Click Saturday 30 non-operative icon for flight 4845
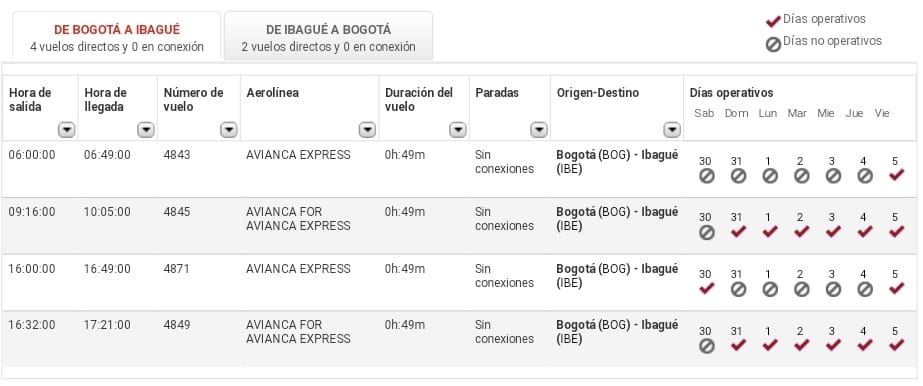 click(x=707, y=232)
